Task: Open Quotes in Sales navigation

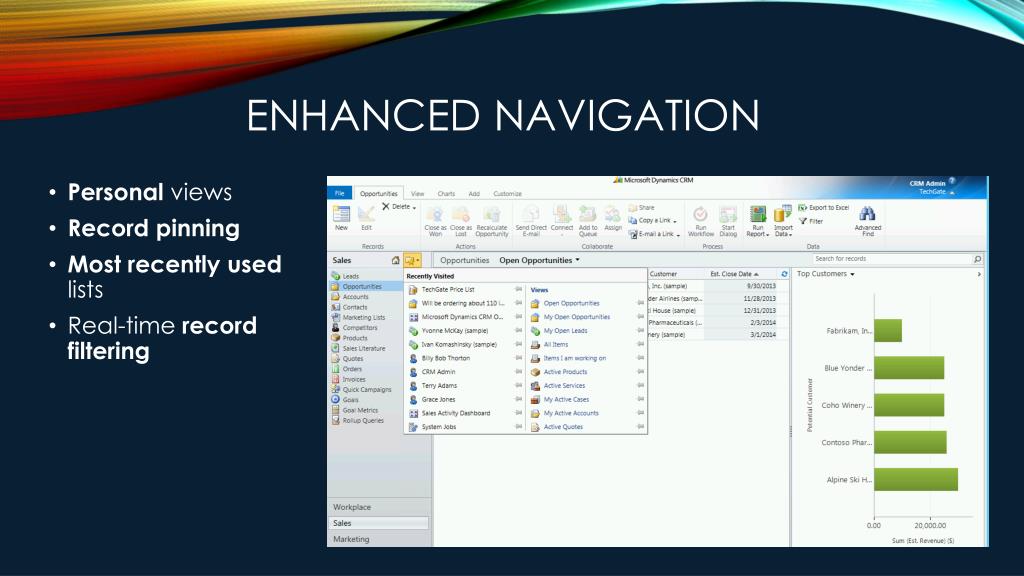Action: pos(347,359)
